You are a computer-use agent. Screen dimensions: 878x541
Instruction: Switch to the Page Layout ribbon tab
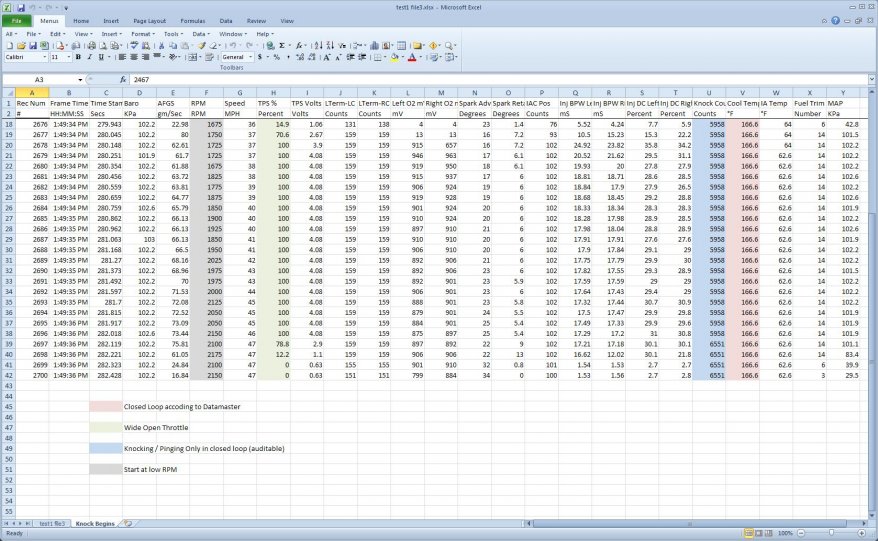150,21
